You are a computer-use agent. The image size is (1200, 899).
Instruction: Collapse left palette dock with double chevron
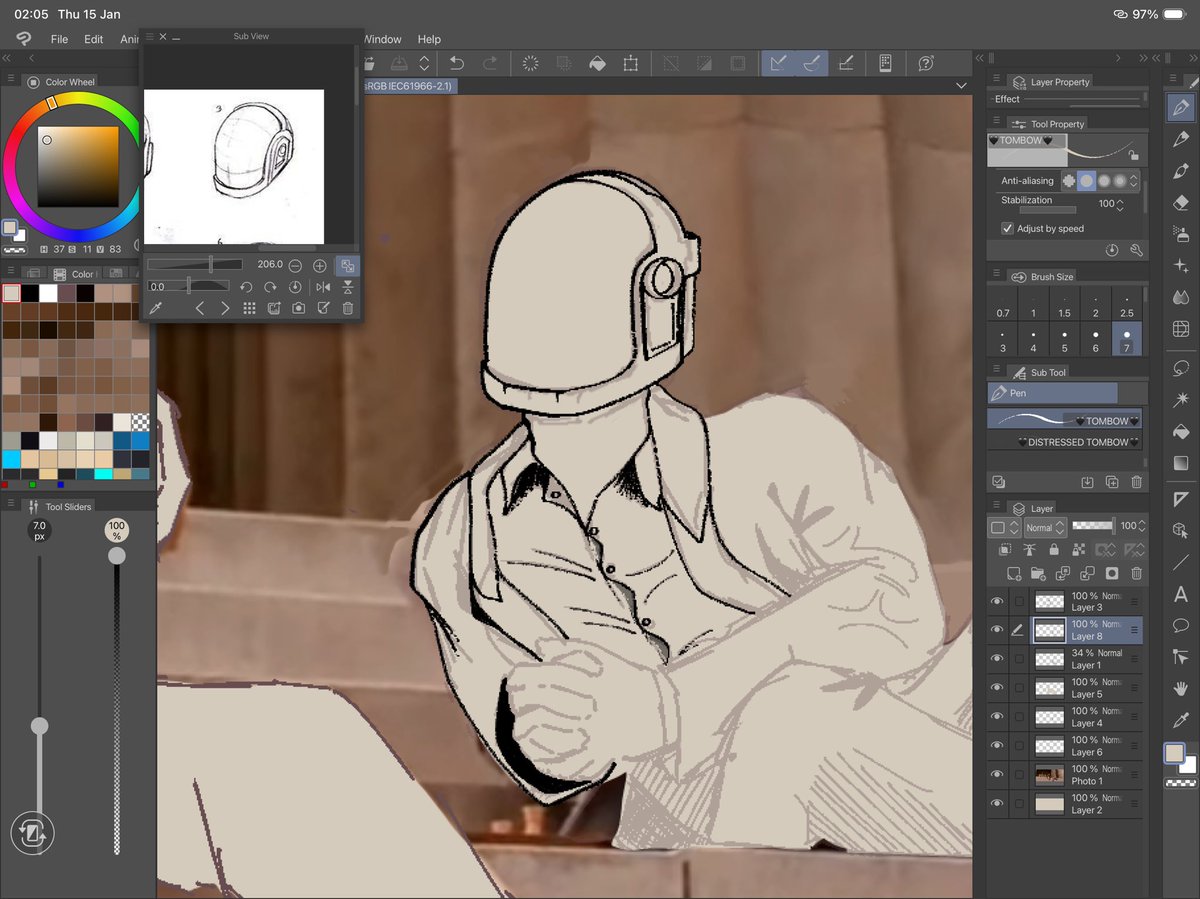(x=7, y=58)
